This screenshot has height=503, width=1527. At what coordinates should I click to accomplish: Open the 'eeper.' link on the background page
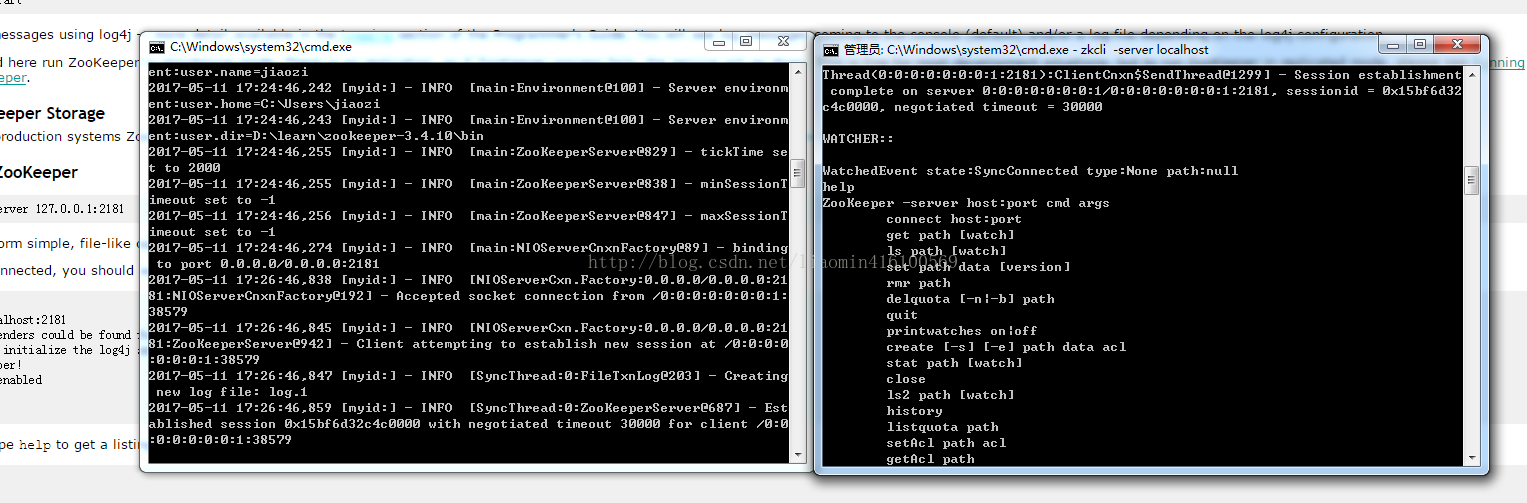(13, 78)
